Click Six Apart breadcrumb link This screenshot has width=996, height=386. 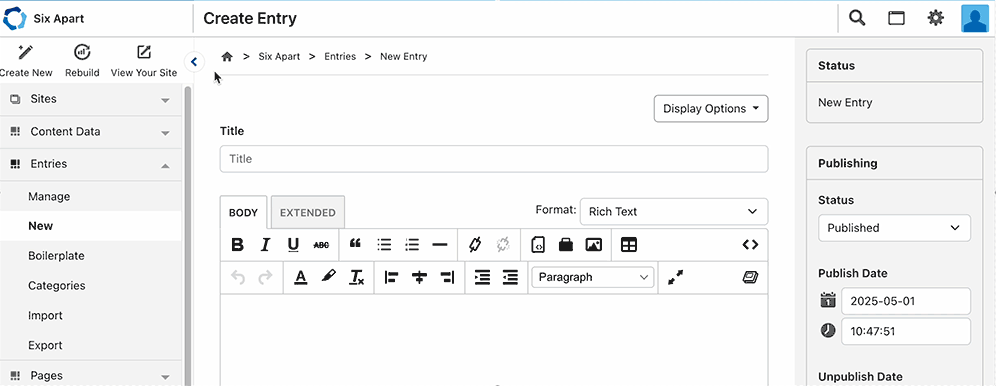point(279,57)
